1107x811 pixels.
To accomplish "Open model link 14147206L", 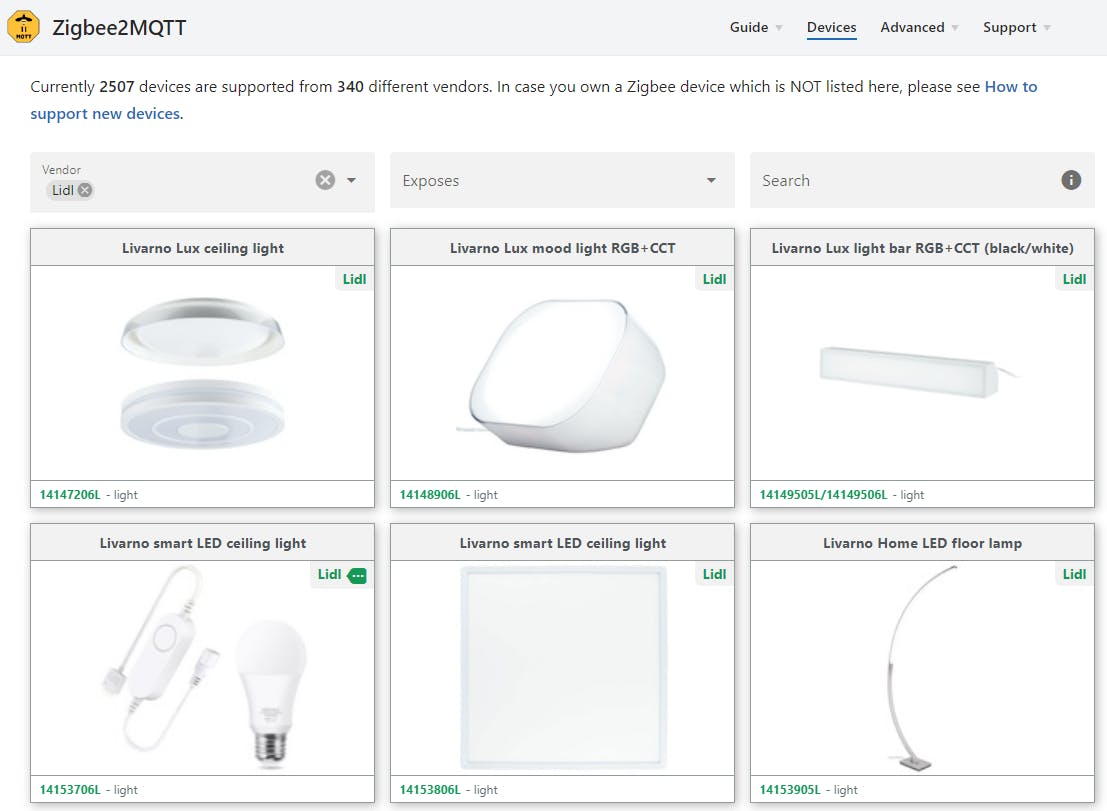I will tap(70, 495).
